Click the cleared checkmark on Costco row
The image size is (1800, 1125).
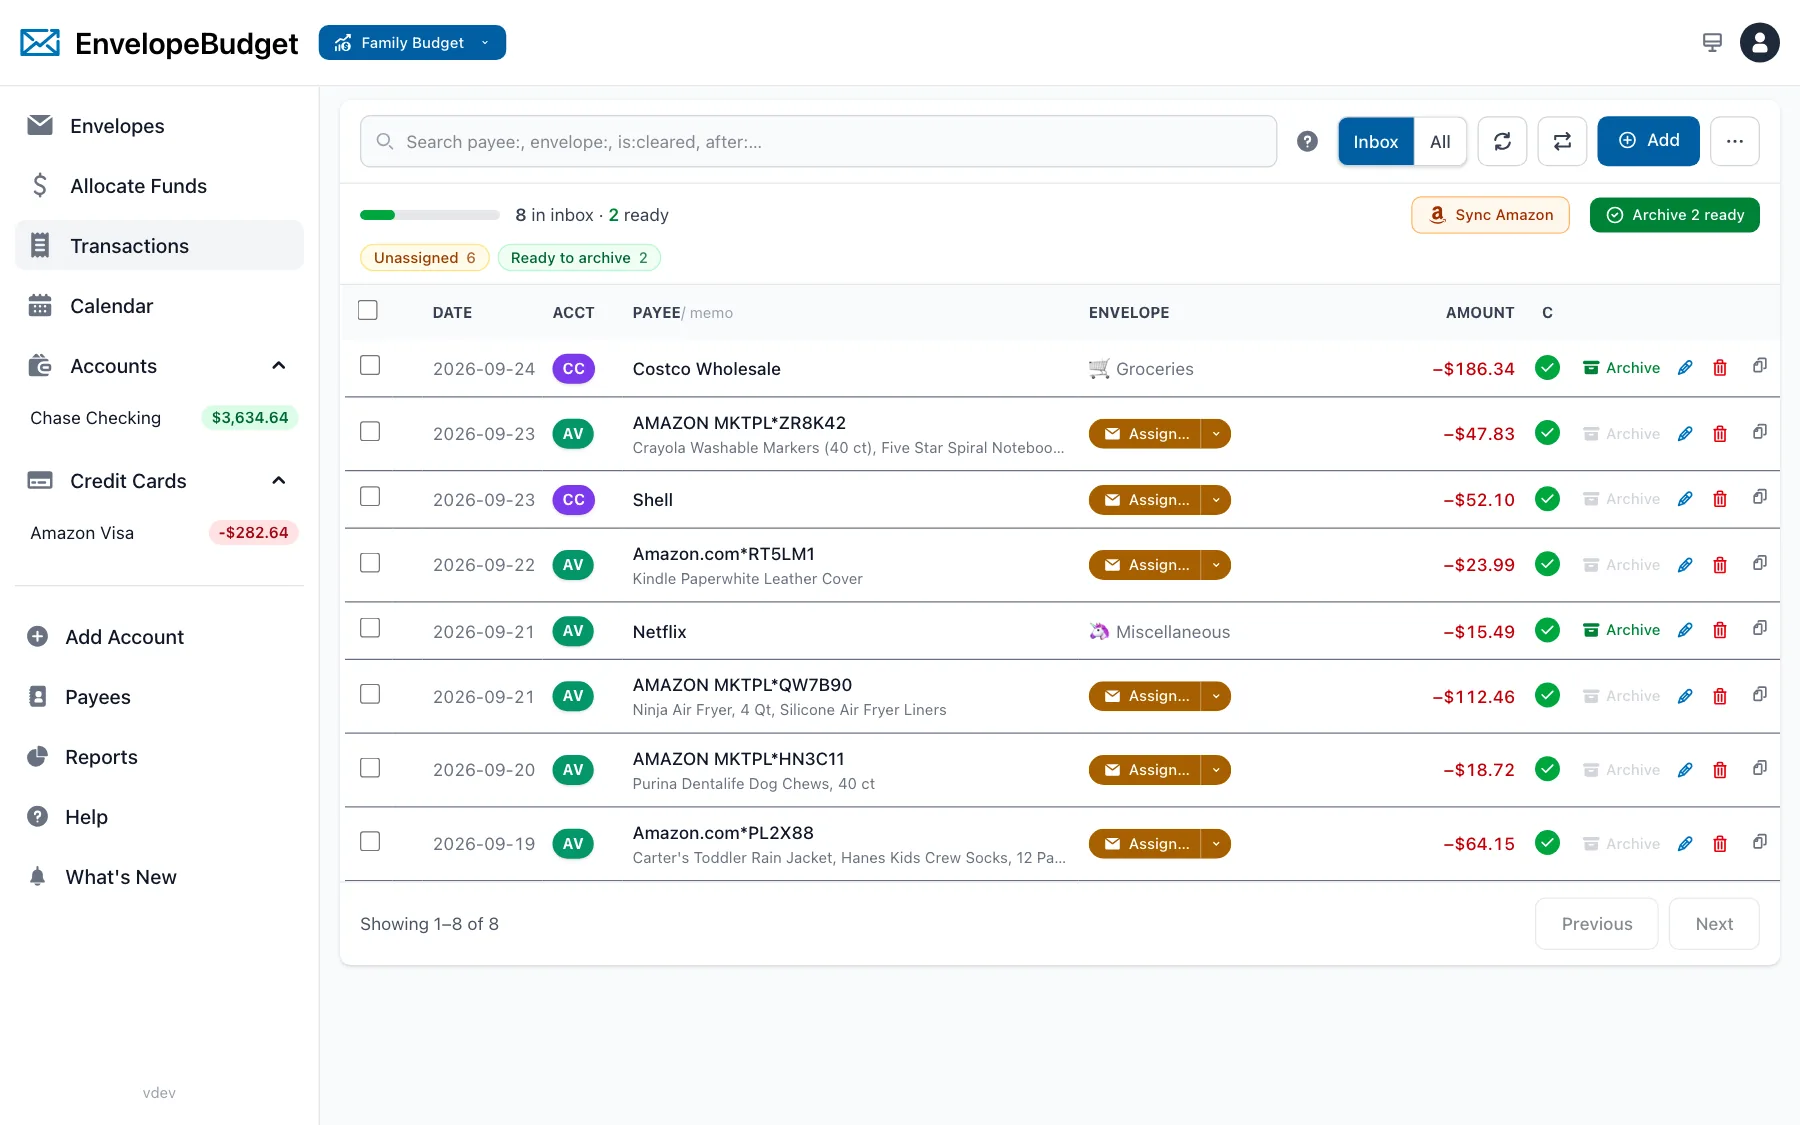[x=1547, y=368]
